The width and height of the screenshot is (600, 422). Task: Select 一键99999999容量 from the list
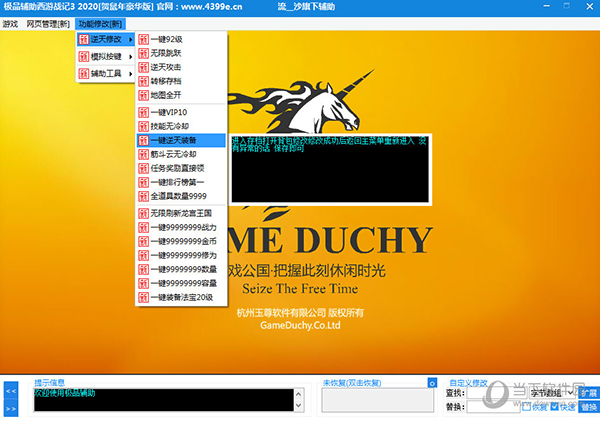[x=181, y=283]
